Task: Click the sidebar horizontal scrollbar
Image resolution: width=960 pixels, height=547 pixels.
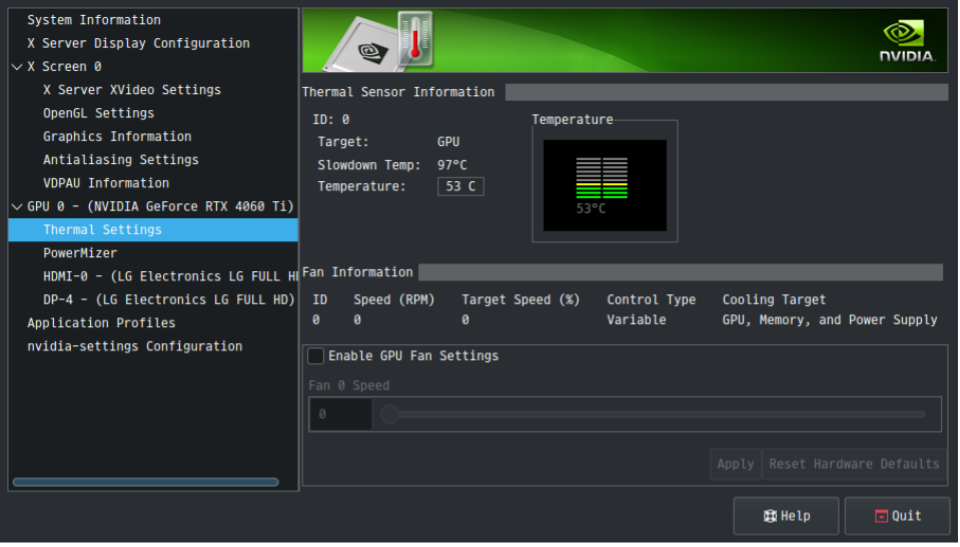Action: tap(145, 482)
